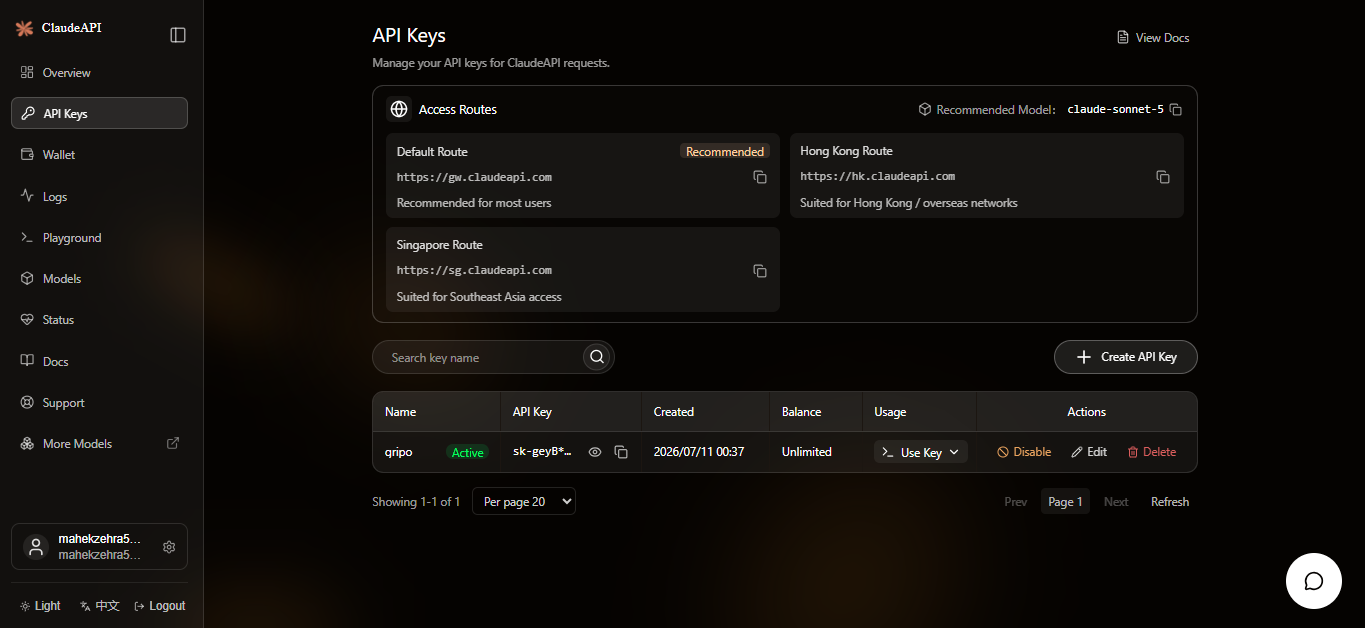This screenshot has height=628, width=1365.
Task: Click the Recommended badge on Default Route
Action: [725, 152]
